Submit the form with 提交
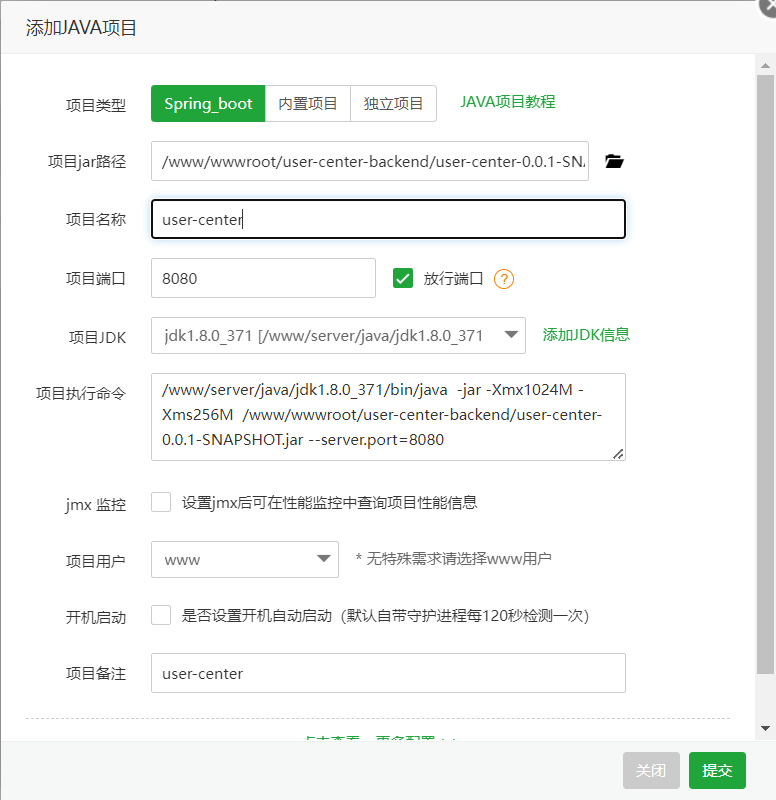 pos(717,770)
